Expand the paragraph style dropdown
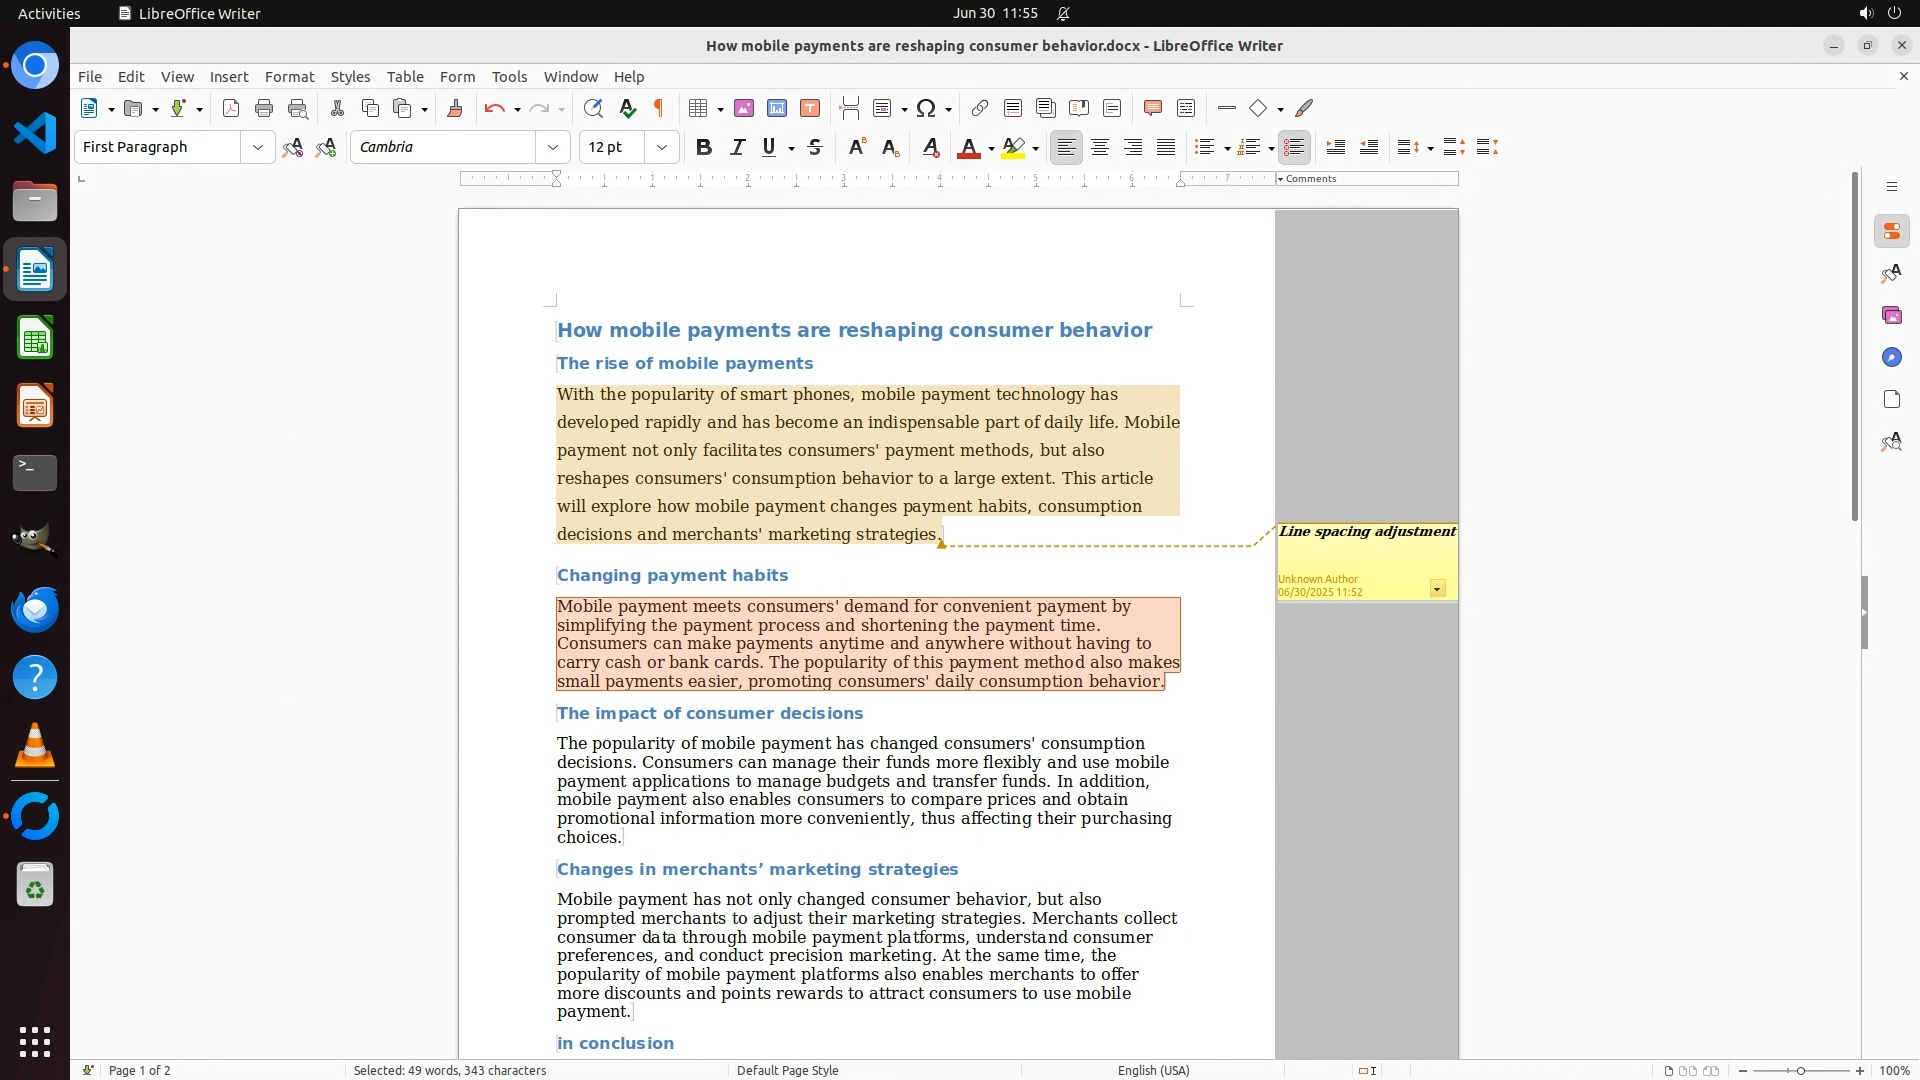 click(x=257, y=147)
